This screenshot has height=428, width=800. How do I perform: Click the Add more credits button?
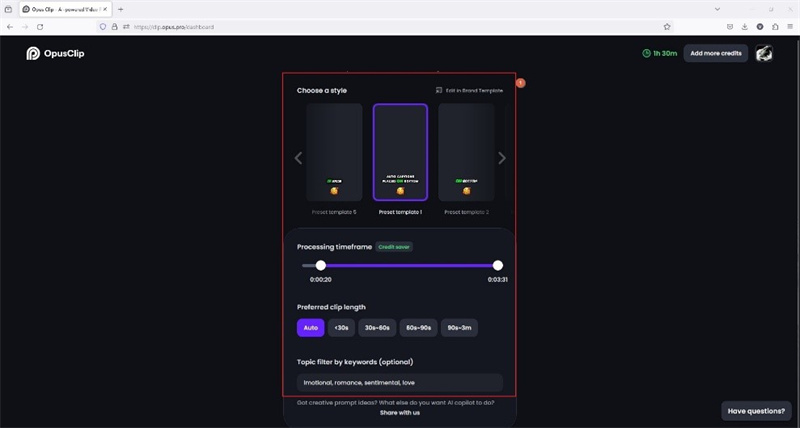tap(716, 54)
